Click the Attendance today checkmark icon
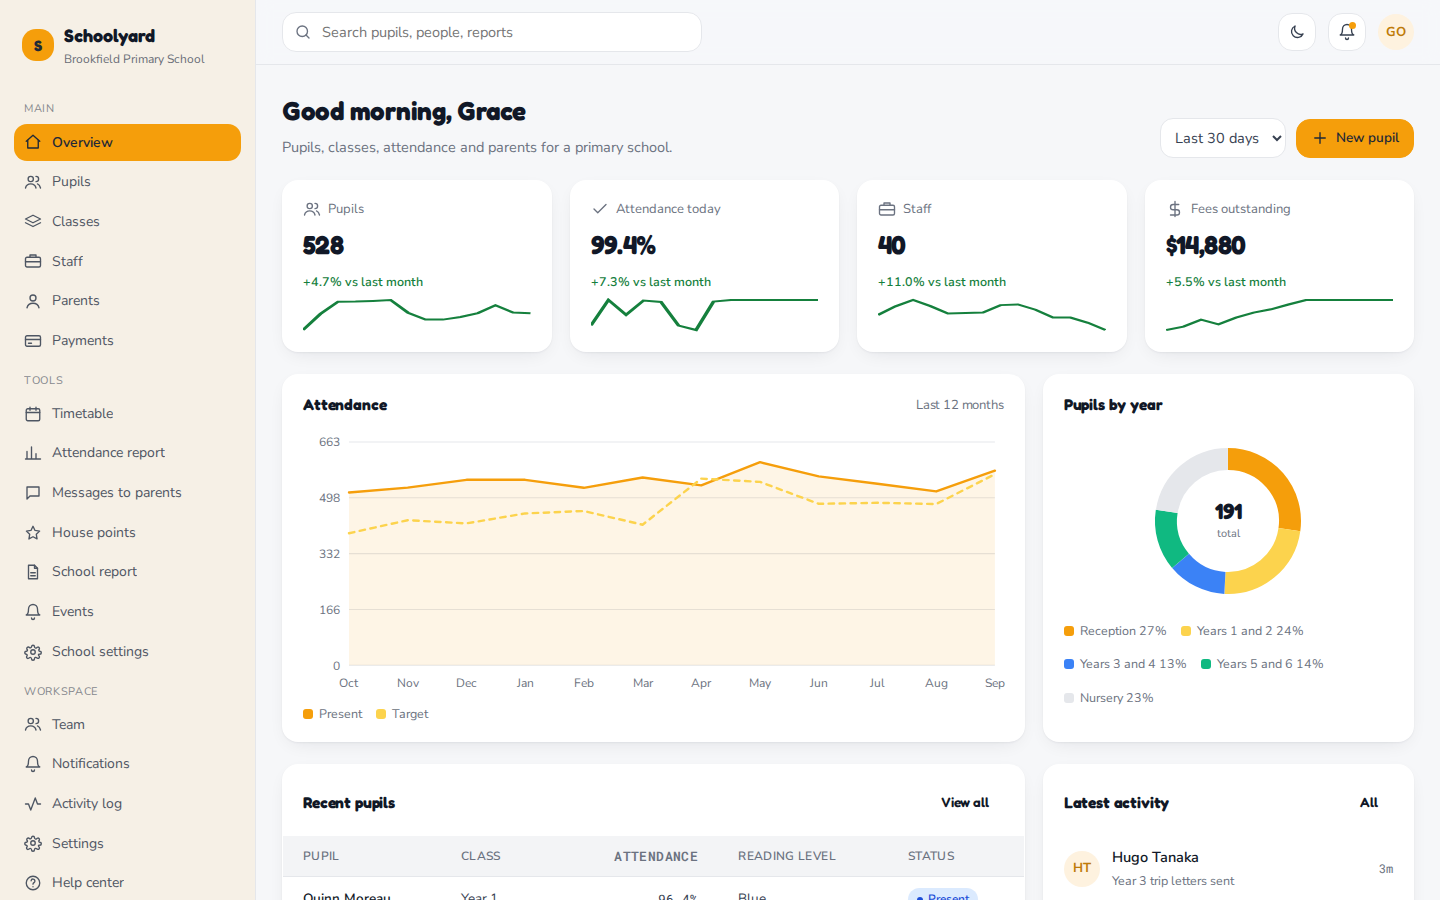The height and width of the screenshot is (900, 1440). tap(599, 209)
